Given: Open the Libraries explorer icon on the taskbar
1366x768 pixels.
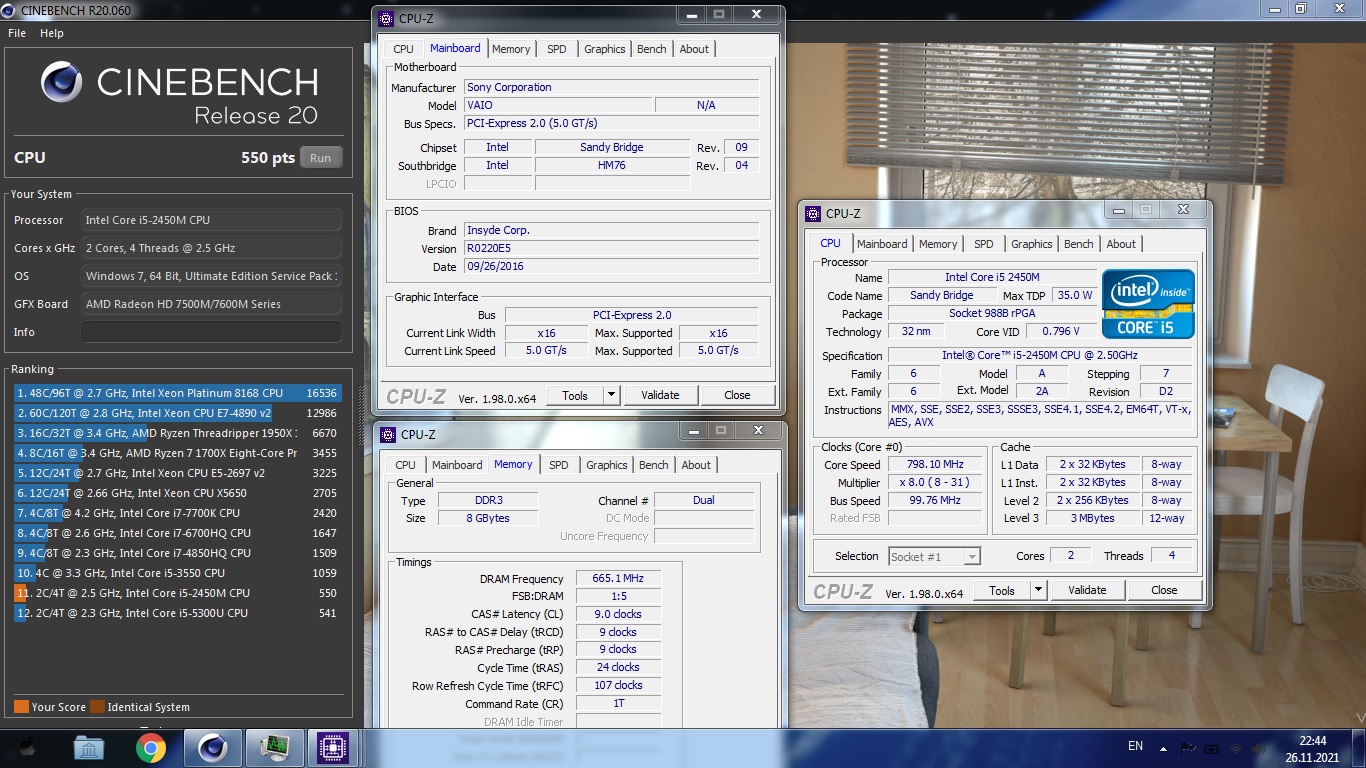Looking at the screenshot, I should (89, 748).
